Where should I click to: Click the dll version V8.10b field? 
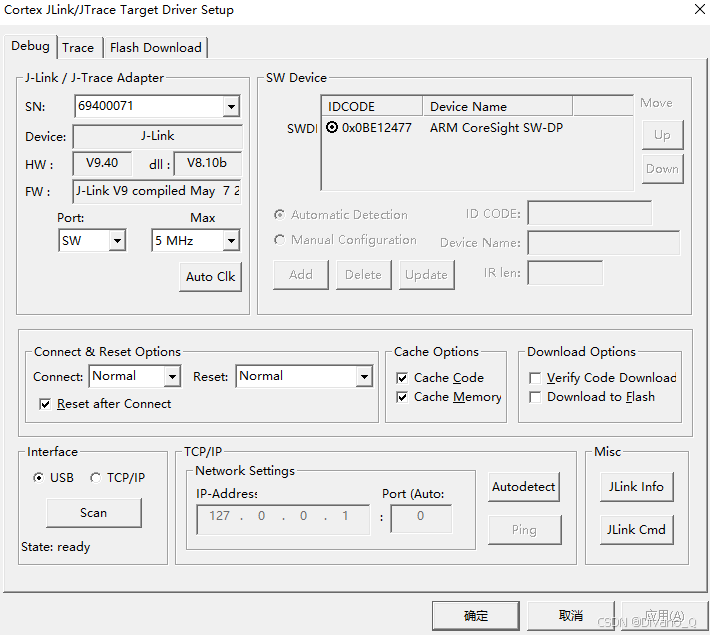click(x=207, y=164)
